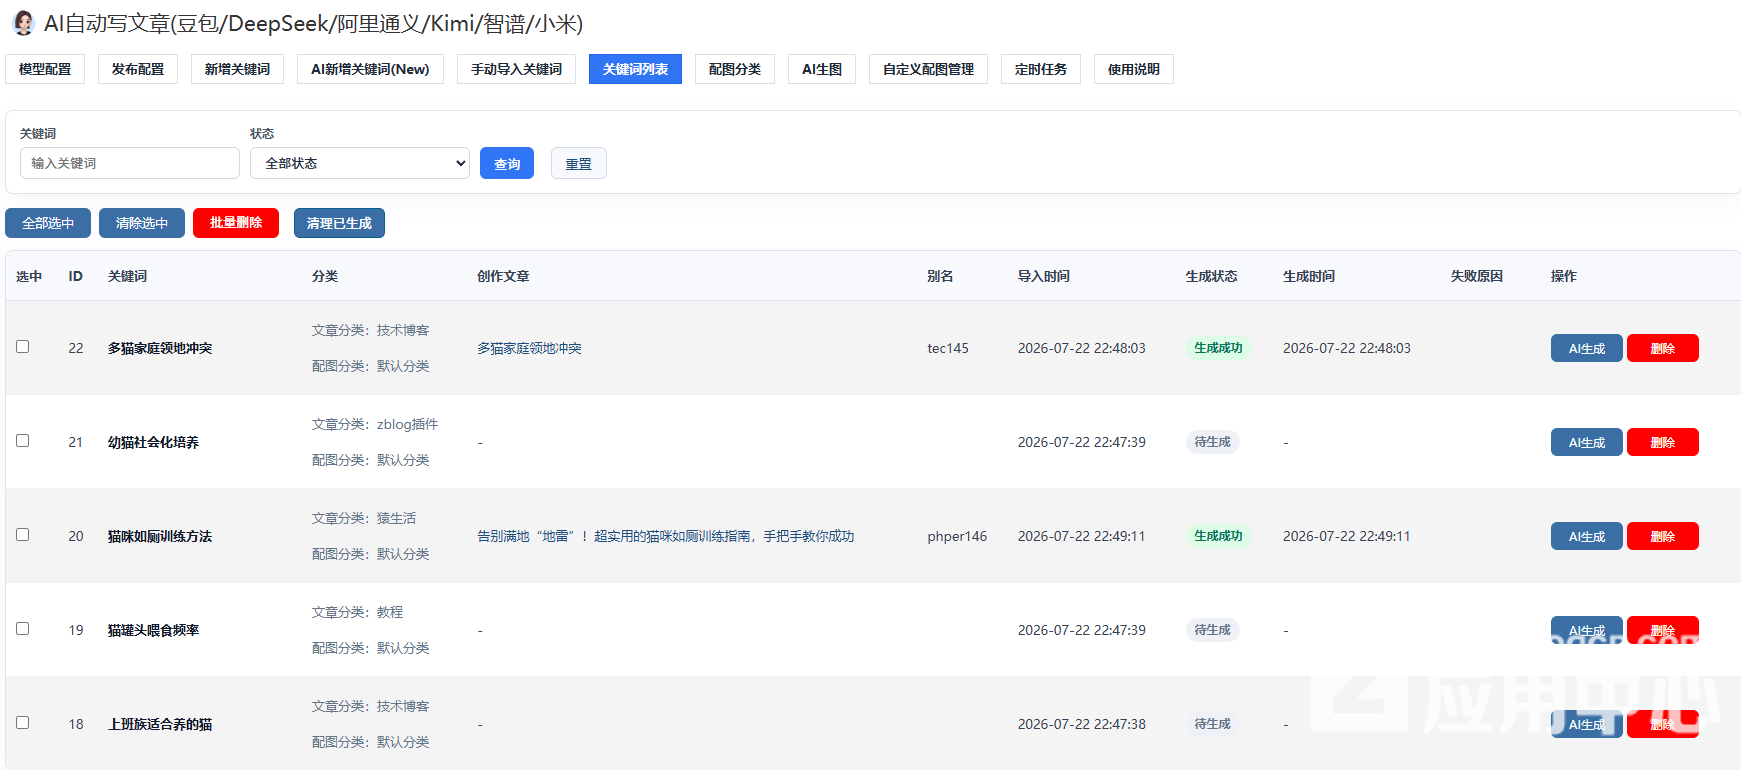Screen dimensions: 1741x770
Task: Check the box for 猫咪如厕训练方法
Action: (22, 535)
